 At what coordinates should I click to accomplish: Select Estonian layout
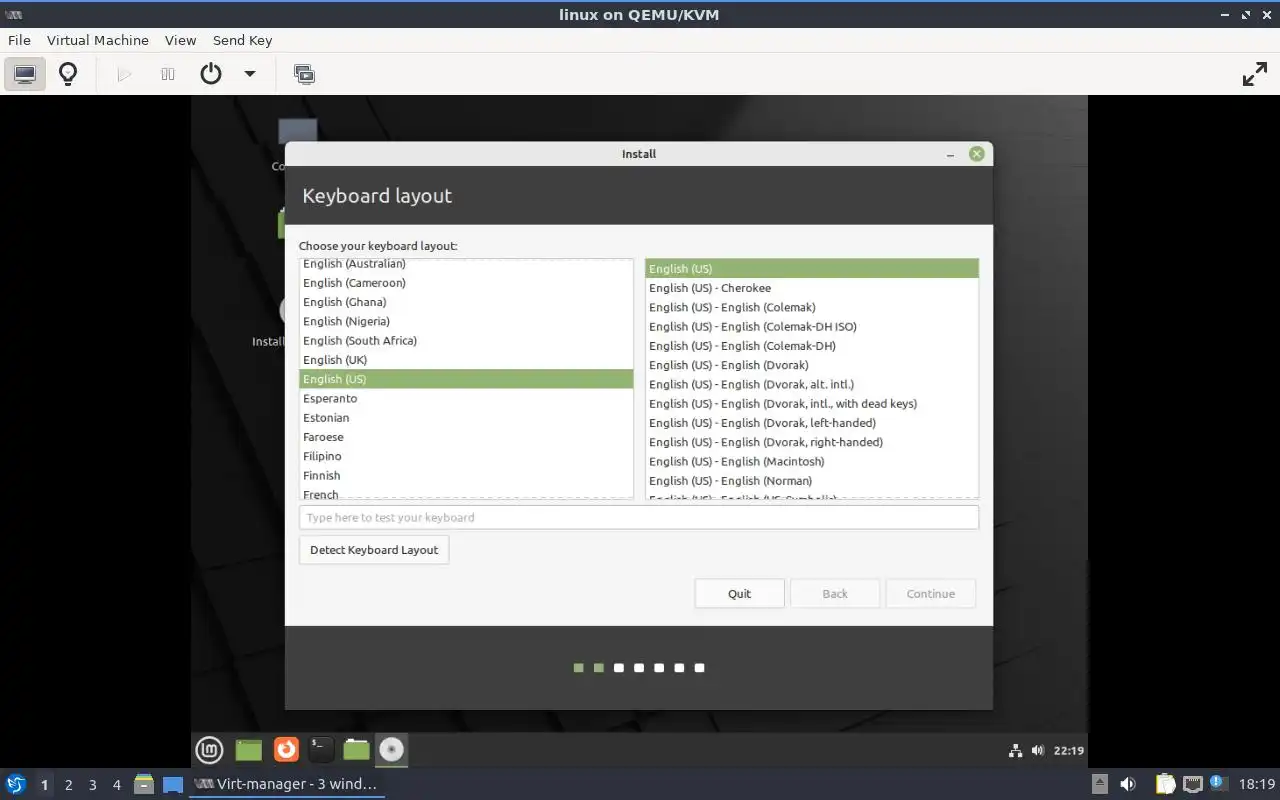click(466, 418)
